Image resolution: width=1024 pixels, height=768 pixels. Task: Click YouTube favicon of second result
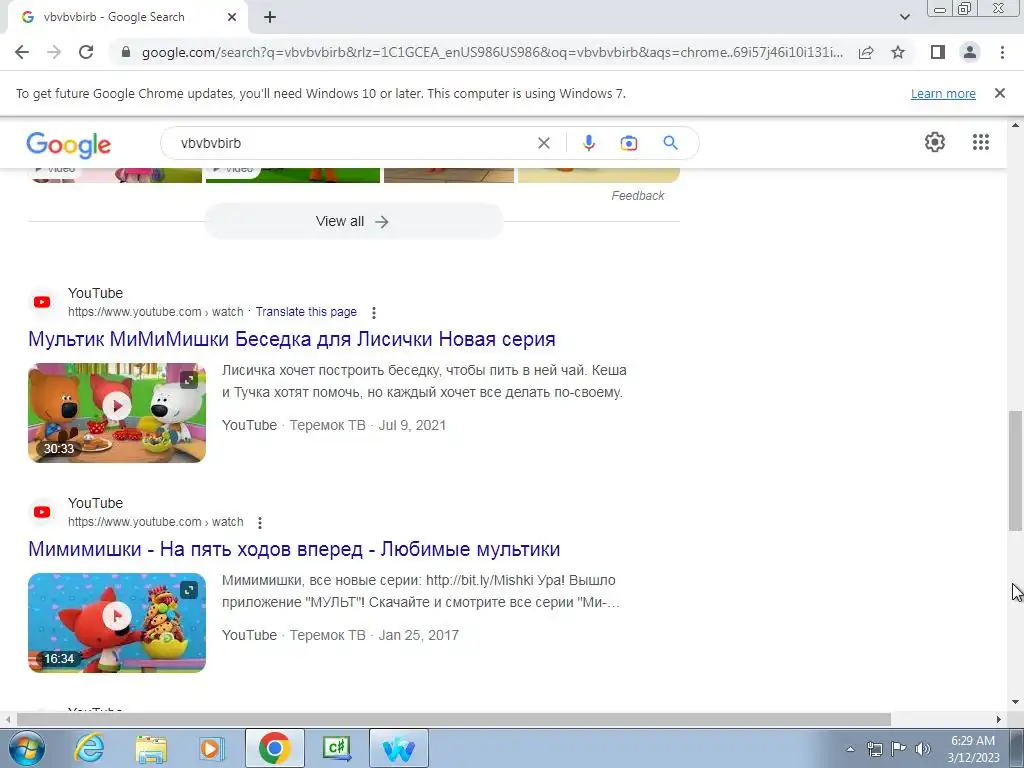[x=42, y=512]
